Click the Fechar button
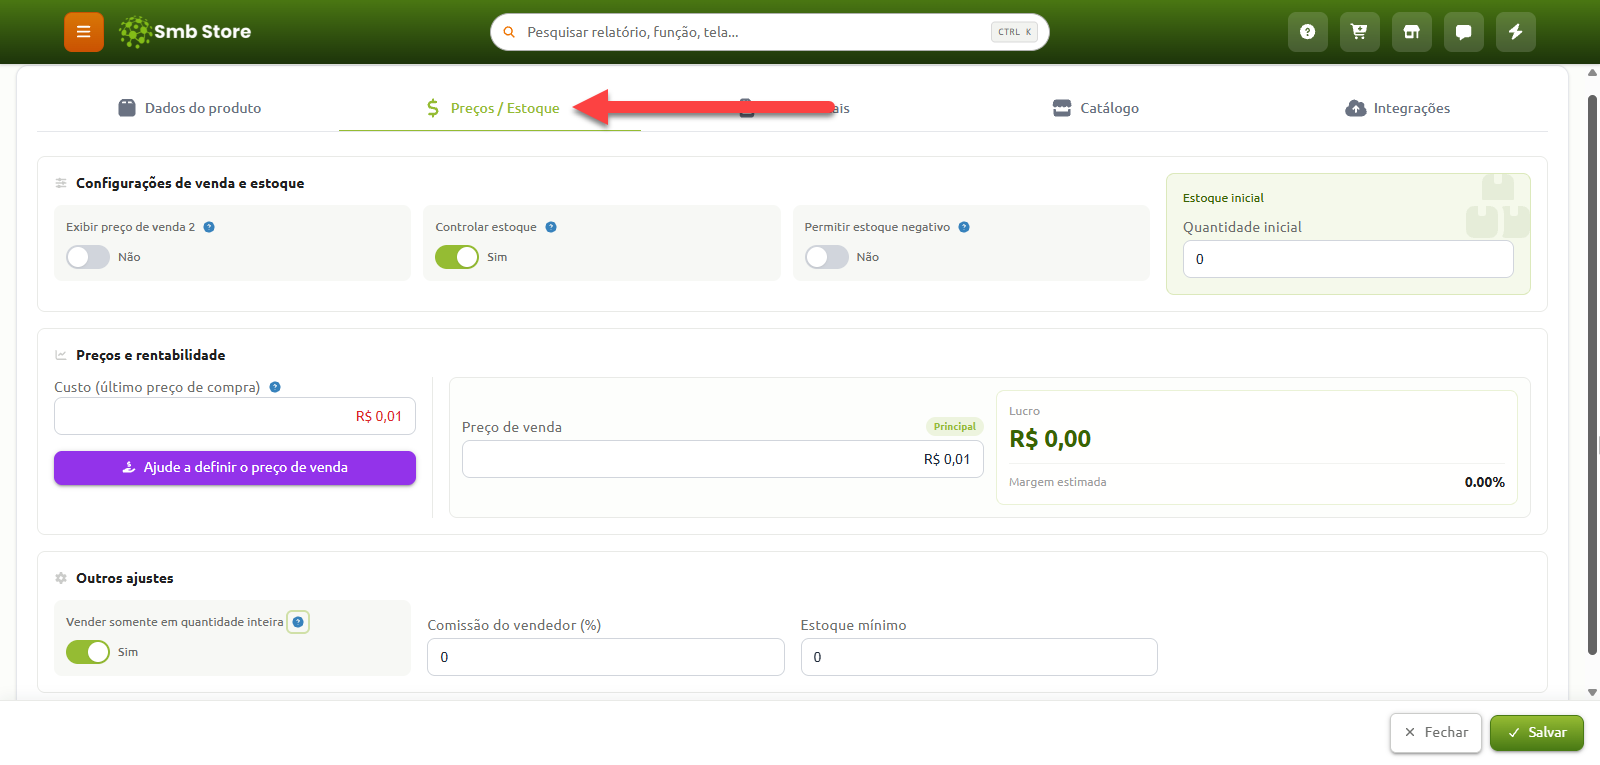Image resolution: width=1600 pixels, height=765 pixels. click(x=1436, y=733)
